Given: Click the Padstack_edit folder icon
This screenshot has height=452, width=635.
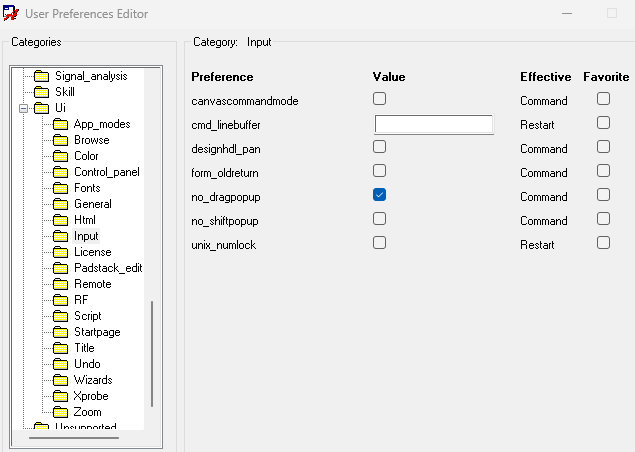Looking at the screenshot, I should tap(60, 268).
